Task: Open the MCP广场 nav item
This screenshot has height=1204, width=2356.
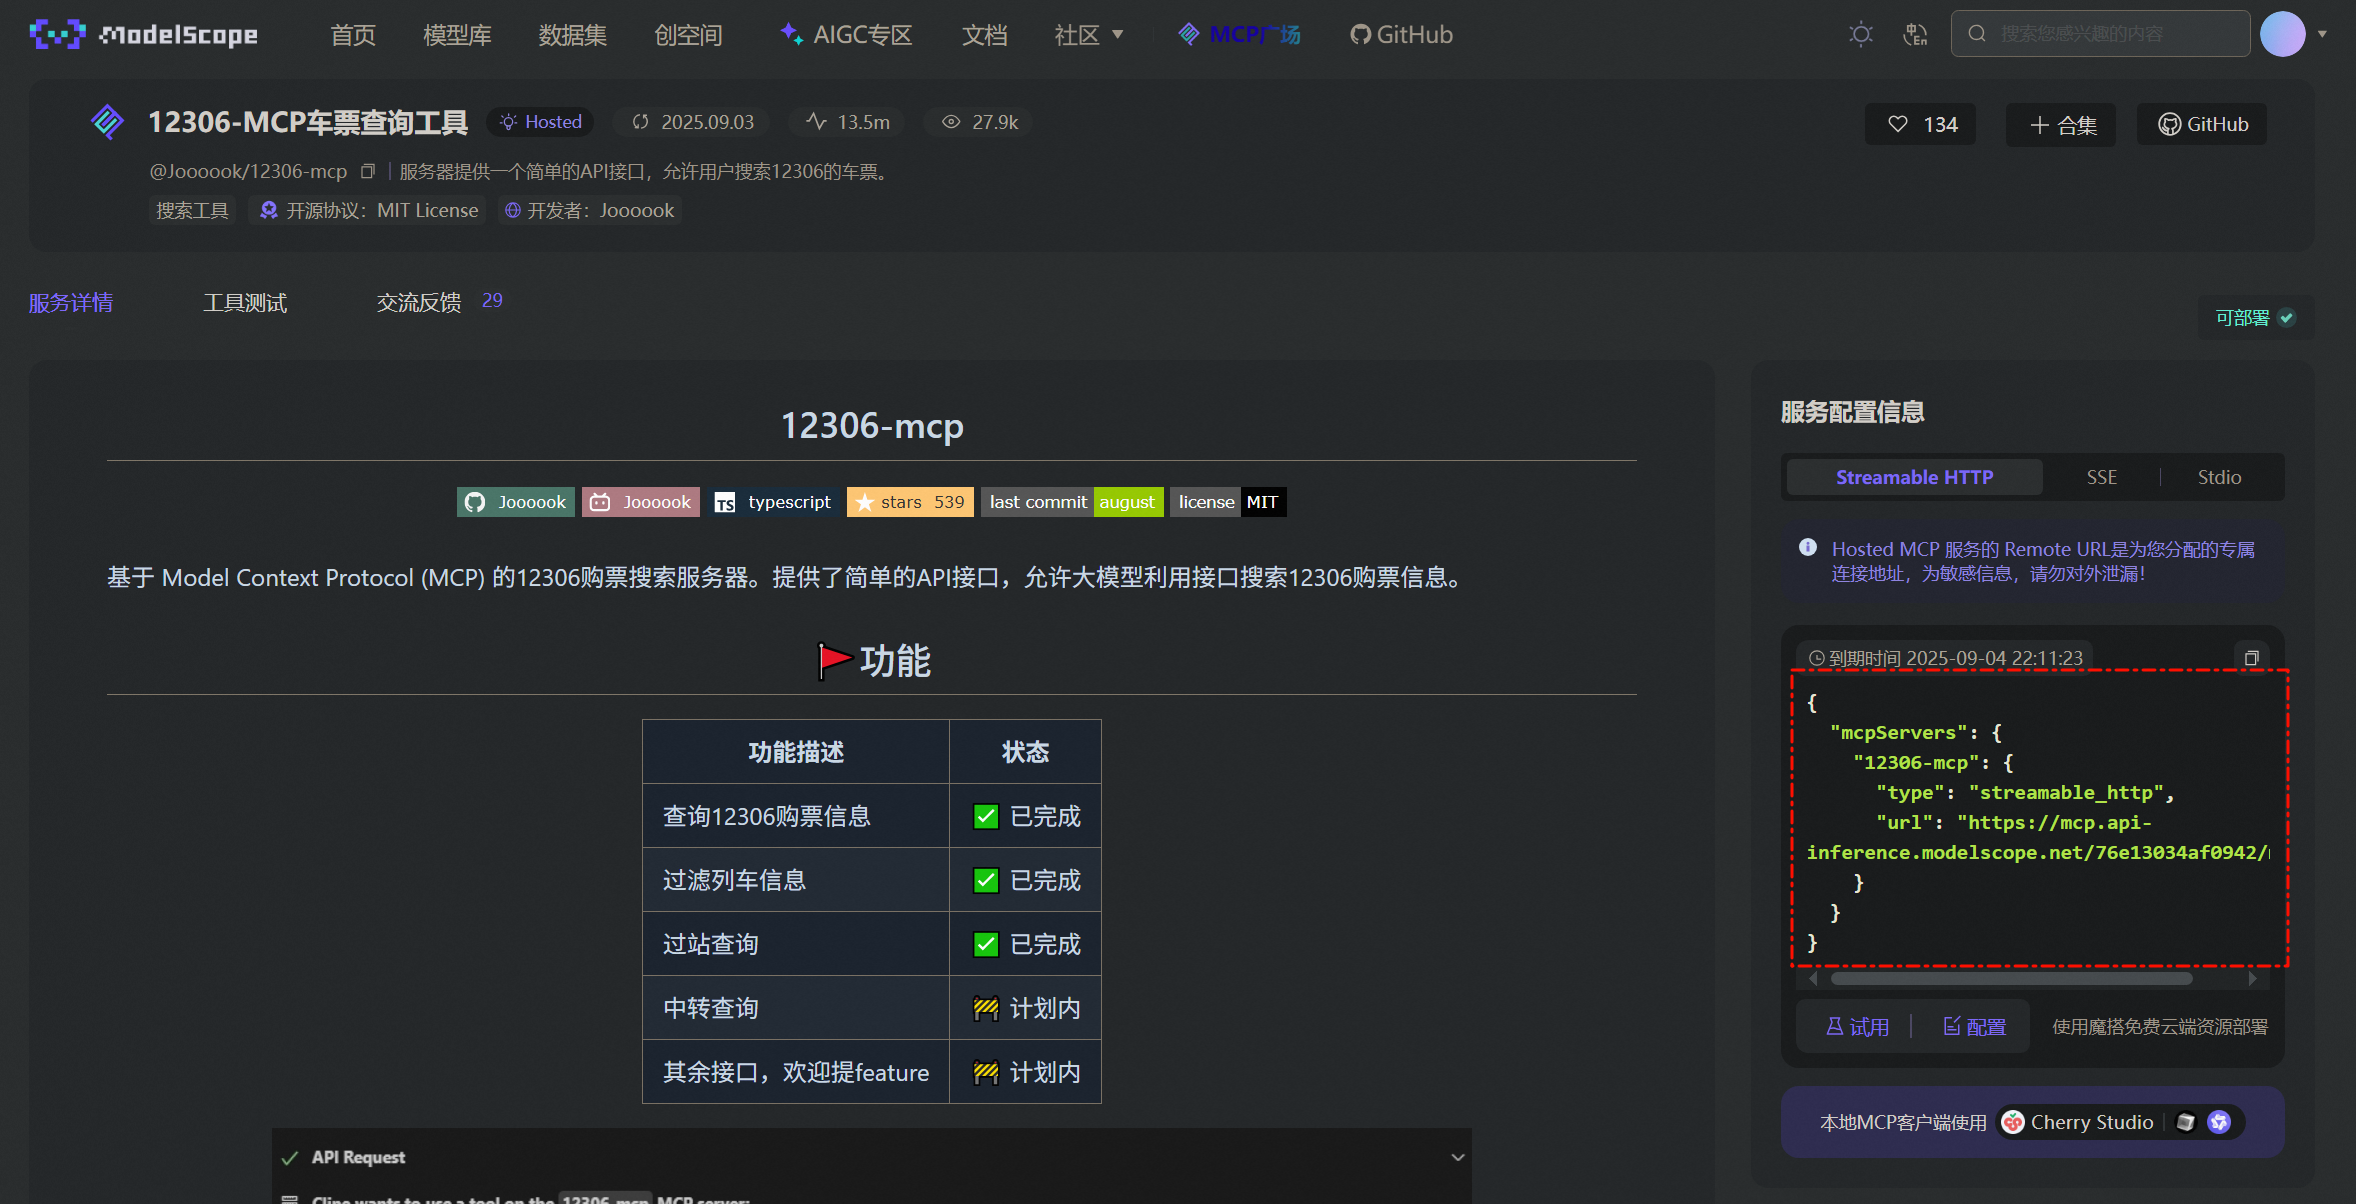Action: coord(1239,35)
